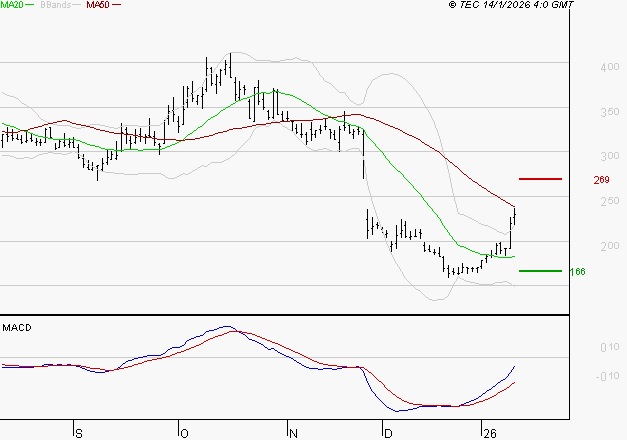
Task: Click the MA50 legend label
Action: tap(98, 5)
